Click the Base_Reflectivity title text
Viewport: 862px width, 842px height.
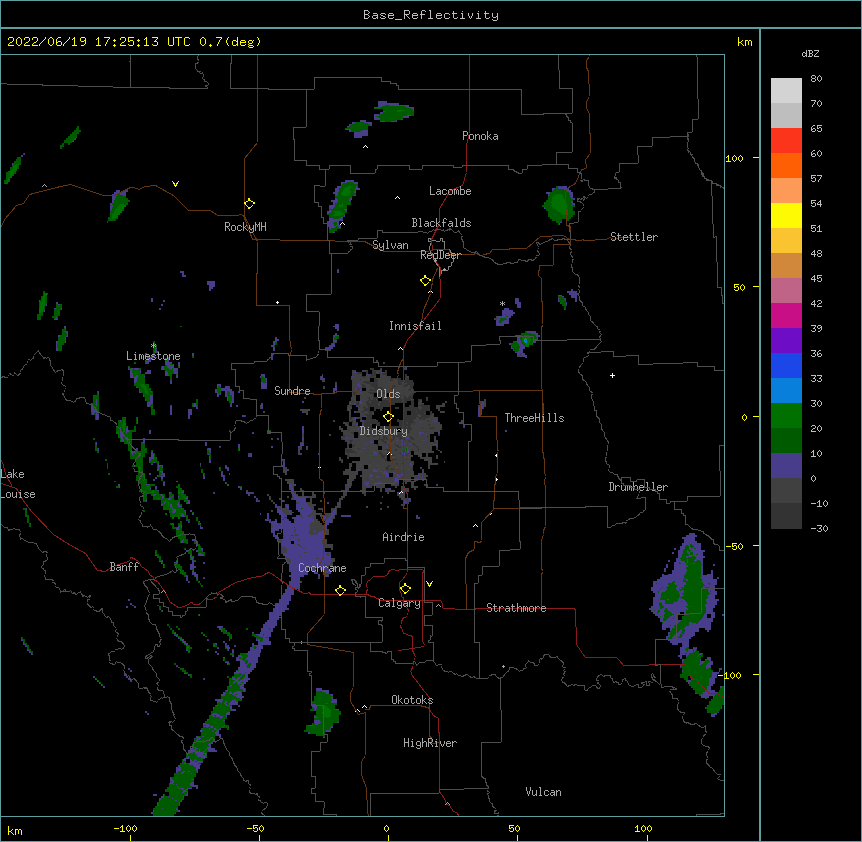coord(431,15)
